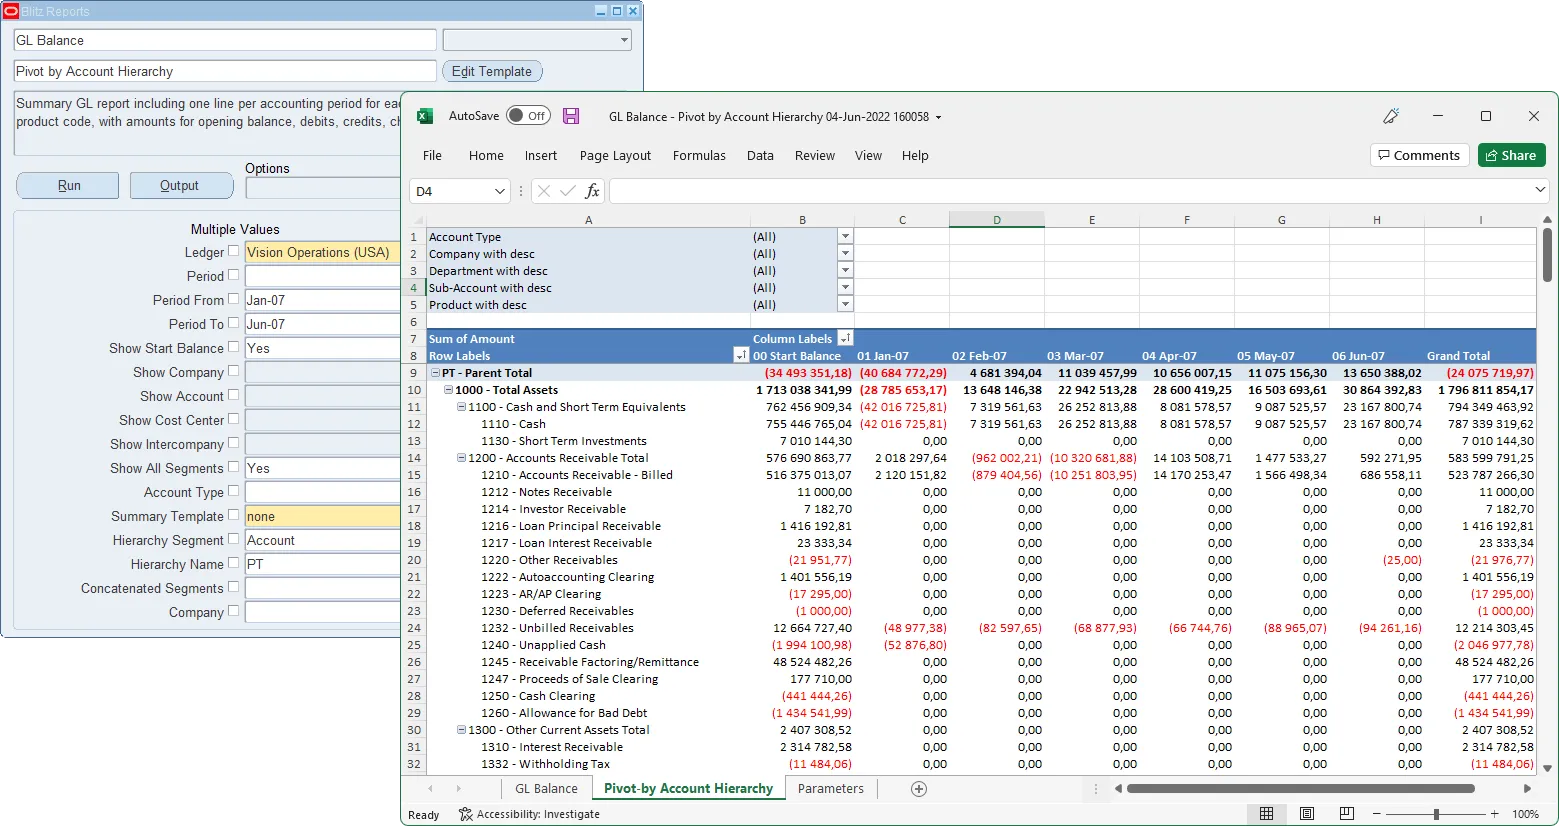Check the Period From checkbox
The width and height of the screenshot is (1559, 826).
click(233, 299)
